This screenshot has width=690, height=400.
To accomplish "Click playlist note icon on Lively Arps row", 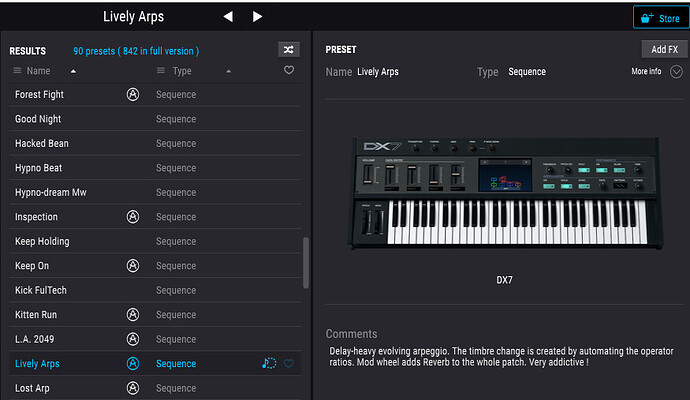I will [x=269, y=363].
